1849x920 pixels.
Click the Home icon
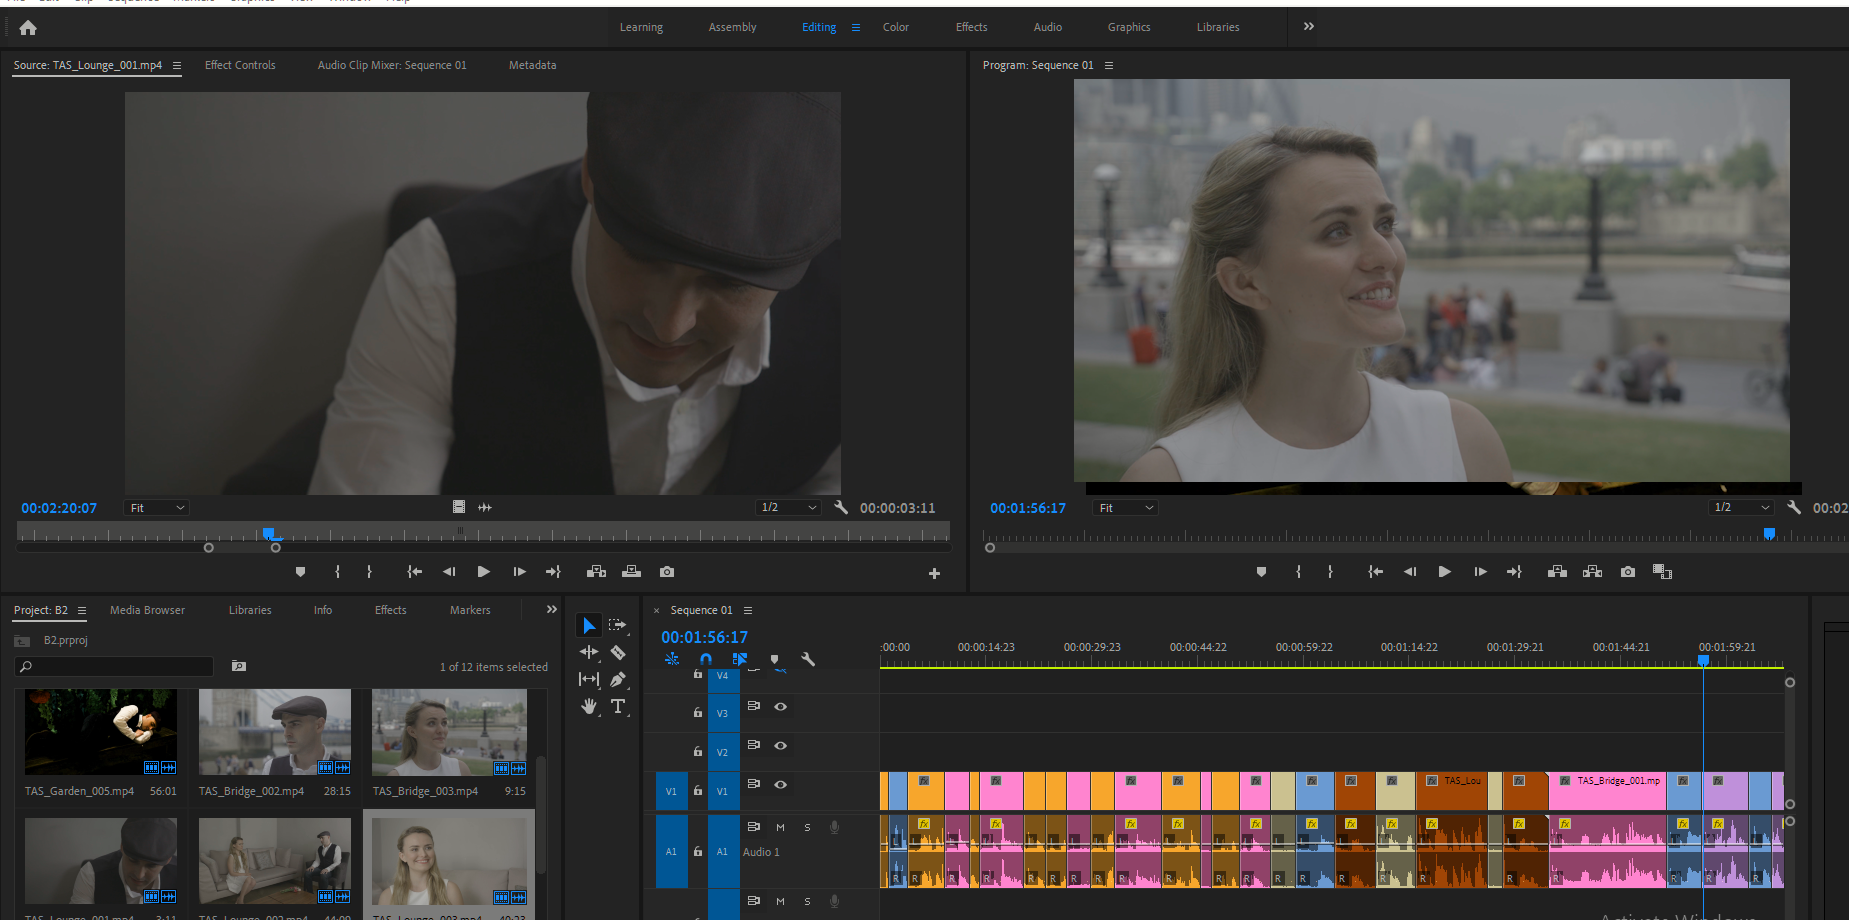point(28,28)
